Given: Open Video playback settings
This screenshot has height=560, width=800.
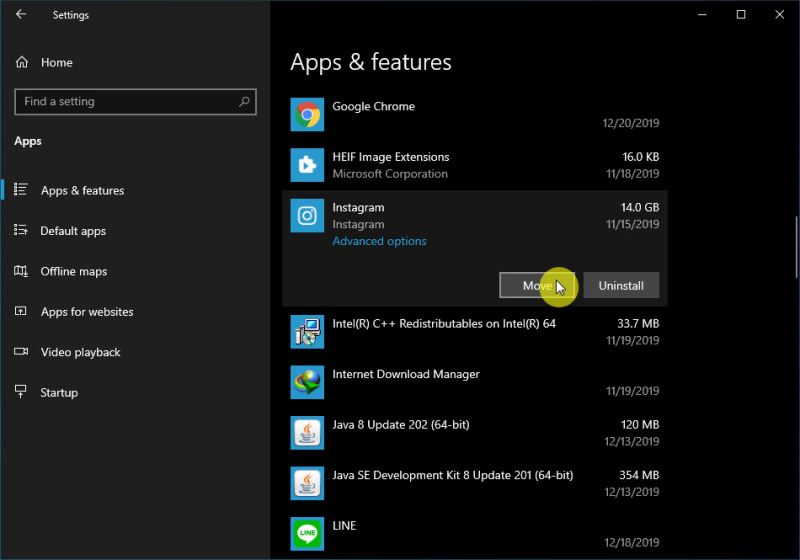Looking at the screenshot, I should pyautogui.click(x=80, y=353).
